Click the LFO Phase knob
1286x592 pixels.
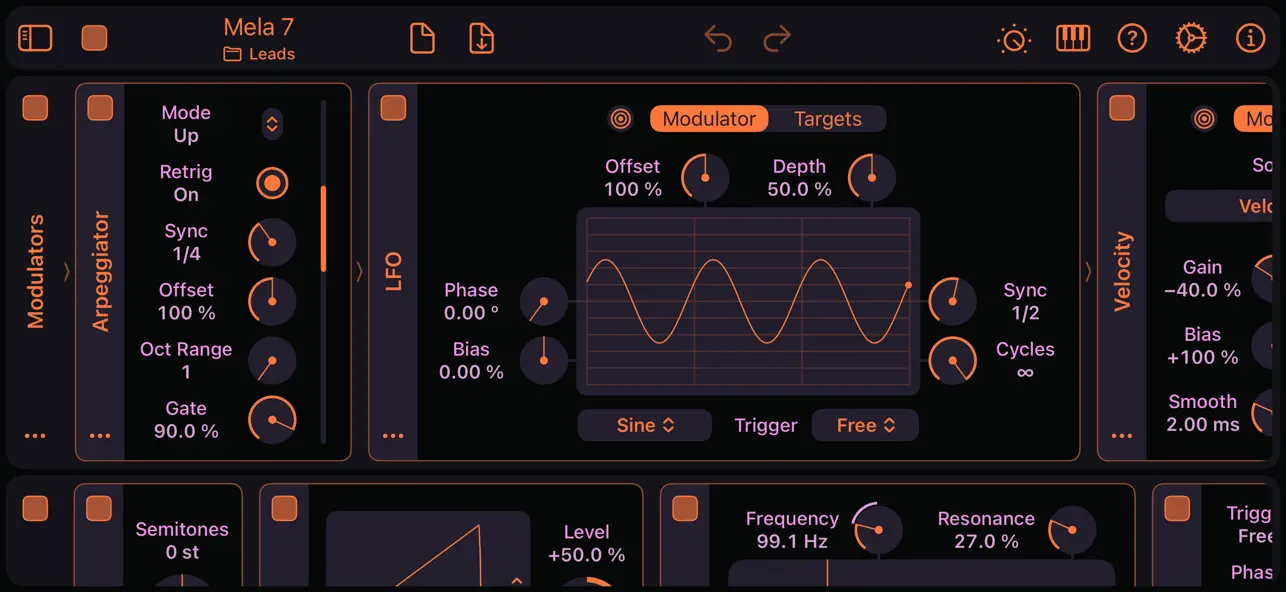point(544,301)
